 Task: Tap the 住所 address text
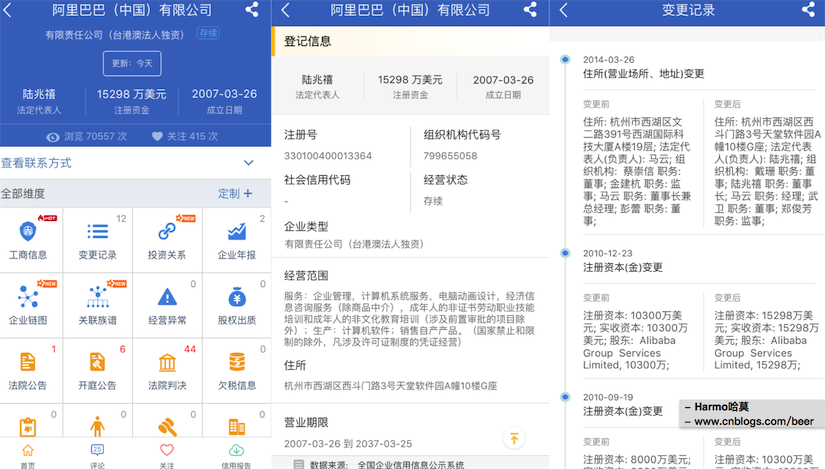pyautogui.click(x=390, y=386)
